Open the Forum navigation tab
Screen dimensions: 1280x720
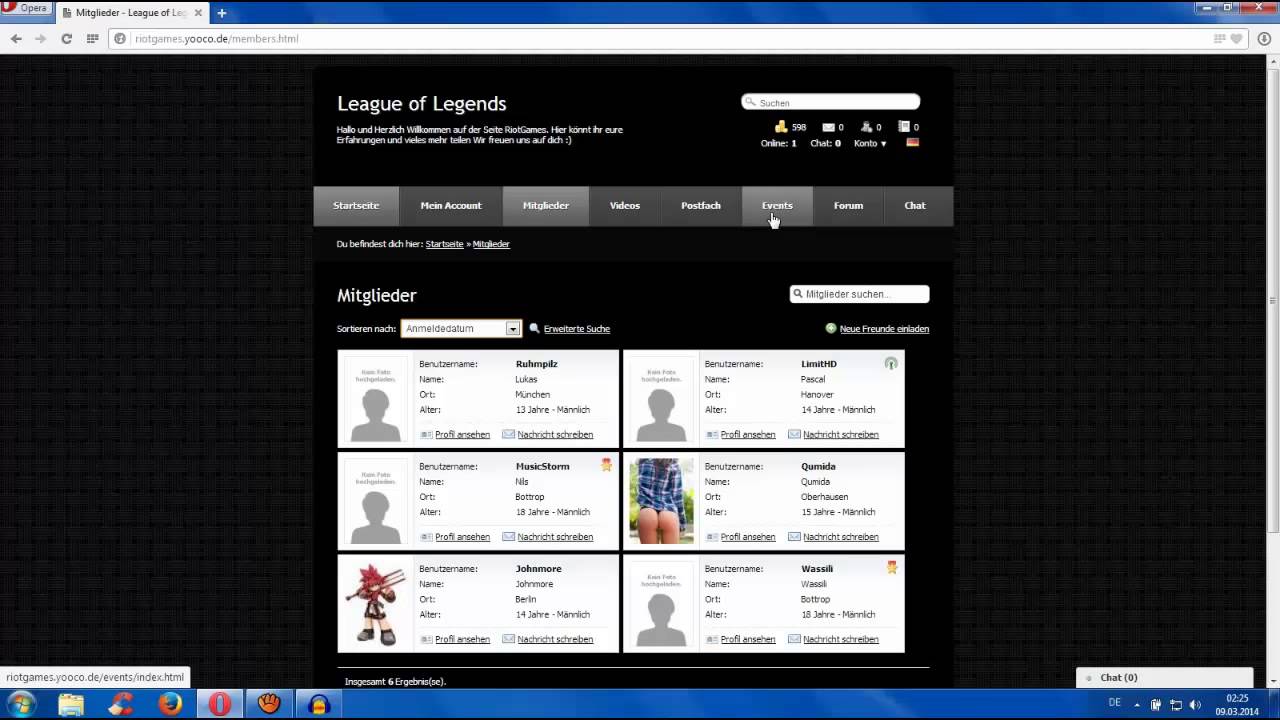tap(848, 206)
